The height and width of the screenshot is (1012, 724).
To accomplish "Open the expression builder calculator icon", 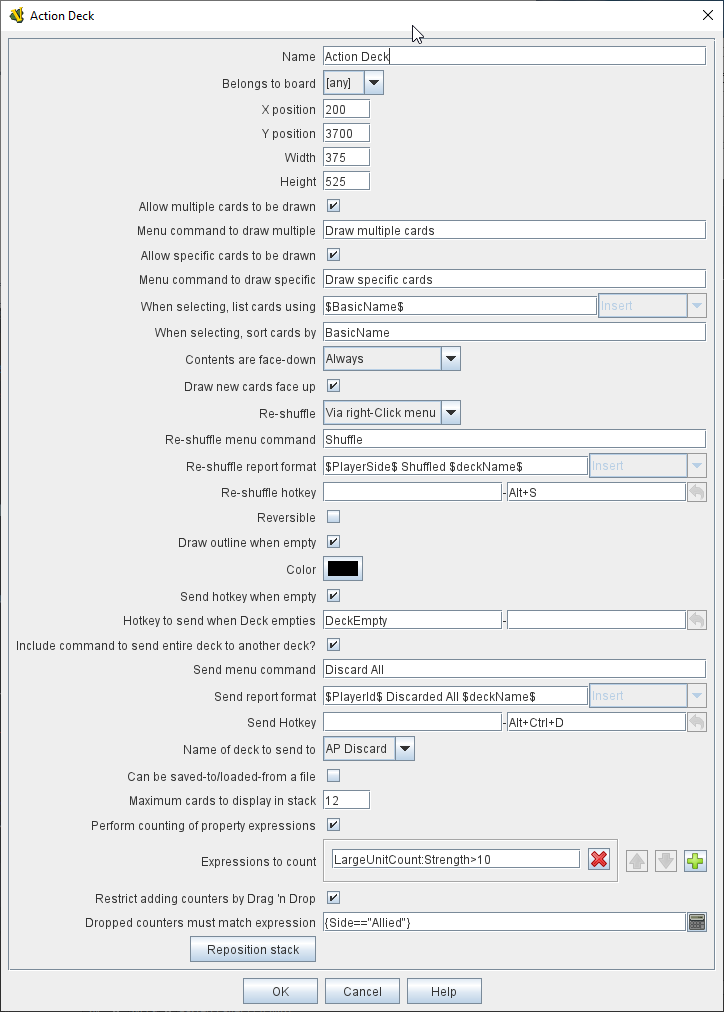I will [697, 922].
